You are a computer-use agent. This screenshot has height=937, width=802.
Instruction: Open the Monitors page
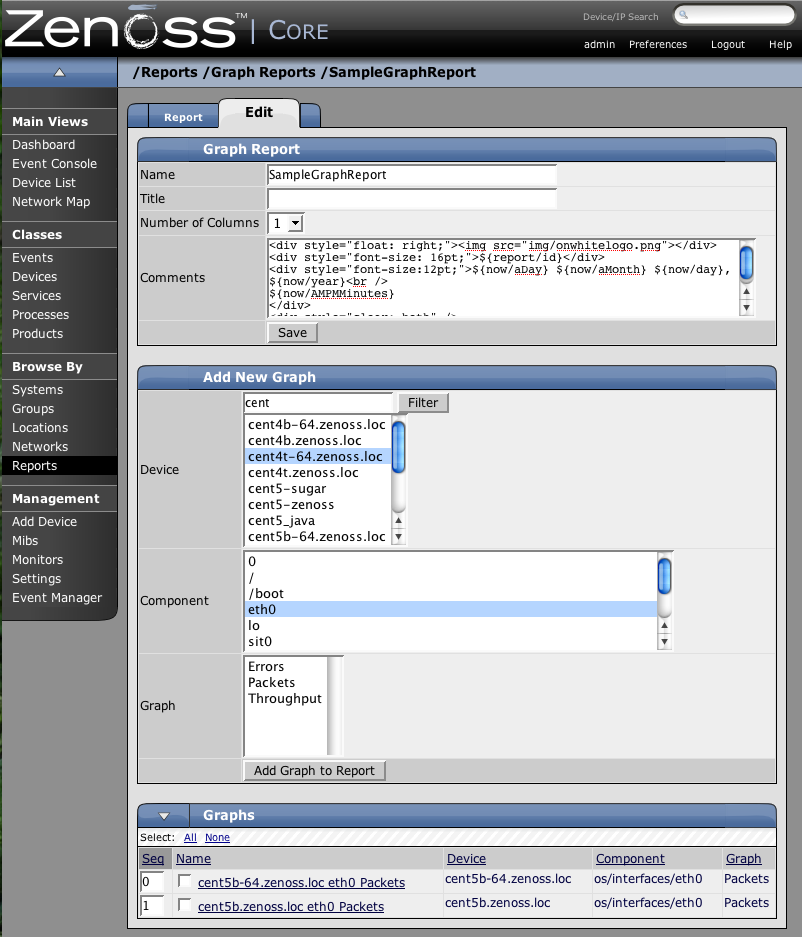pos(37,560)
